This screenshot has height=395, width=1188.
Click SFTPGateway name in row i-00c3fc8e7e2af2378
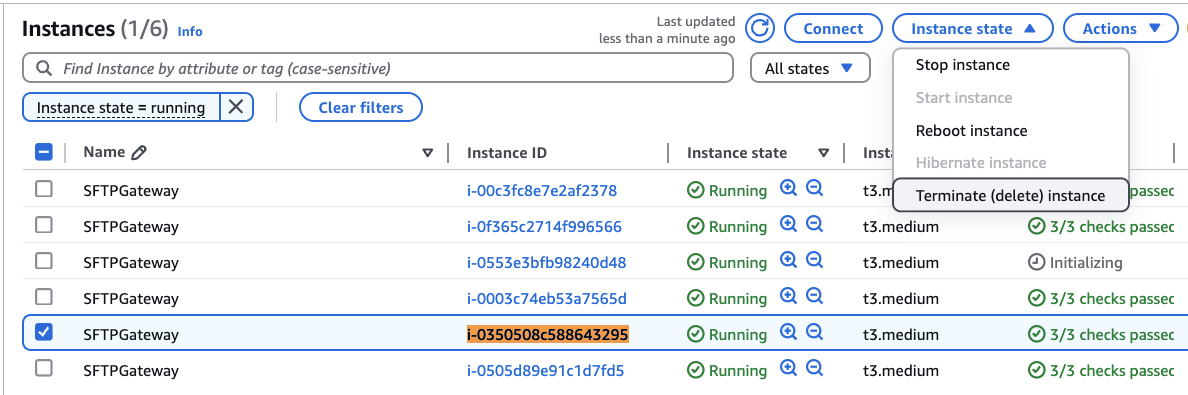pyautogui.click(x=131, y=190)
